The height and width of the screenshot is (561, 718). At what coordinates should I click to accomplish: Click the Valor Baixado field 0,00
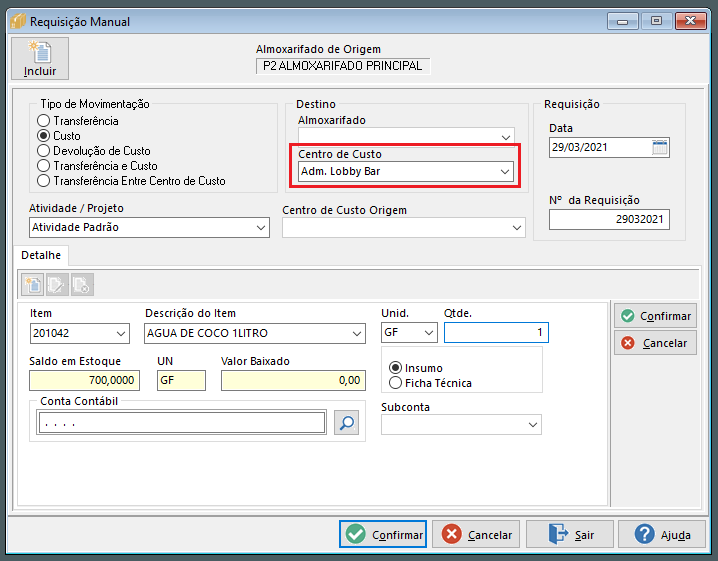pyautogui.click(x=293, y=381)
